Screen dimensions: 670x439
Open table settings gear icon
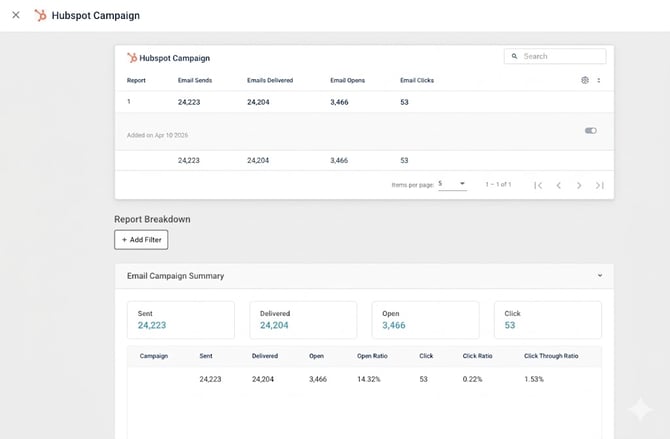tap(585, 80)
